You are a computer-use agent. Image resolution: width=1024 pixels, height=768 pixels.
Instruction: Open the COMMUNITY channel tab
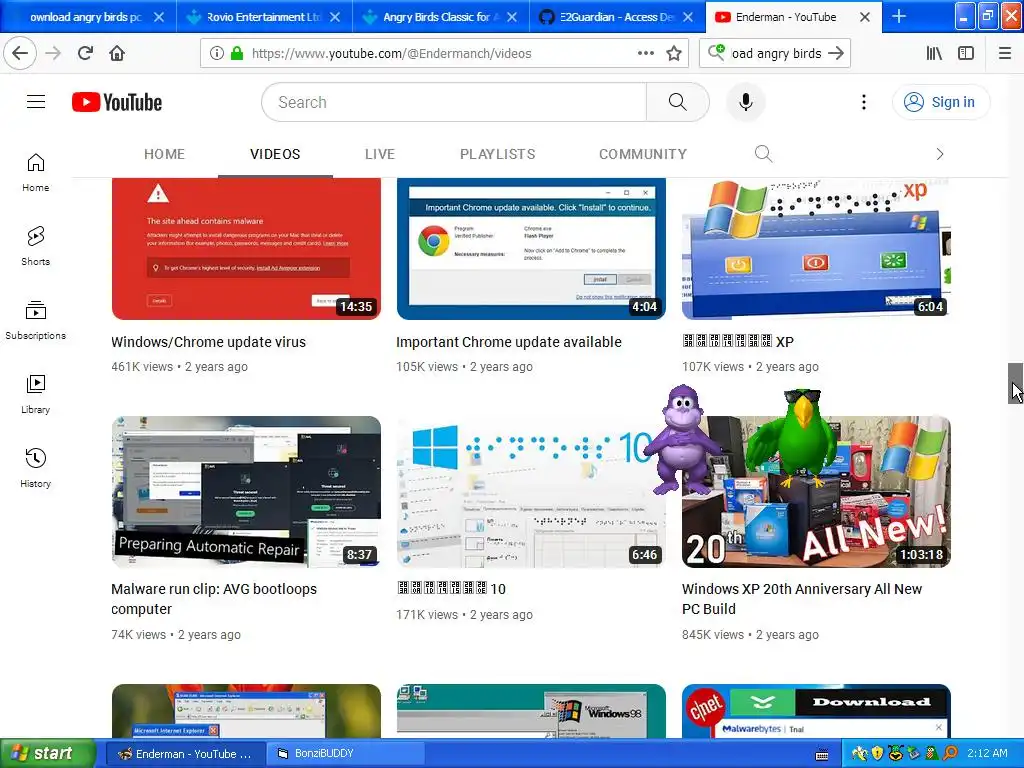[643, 154]
